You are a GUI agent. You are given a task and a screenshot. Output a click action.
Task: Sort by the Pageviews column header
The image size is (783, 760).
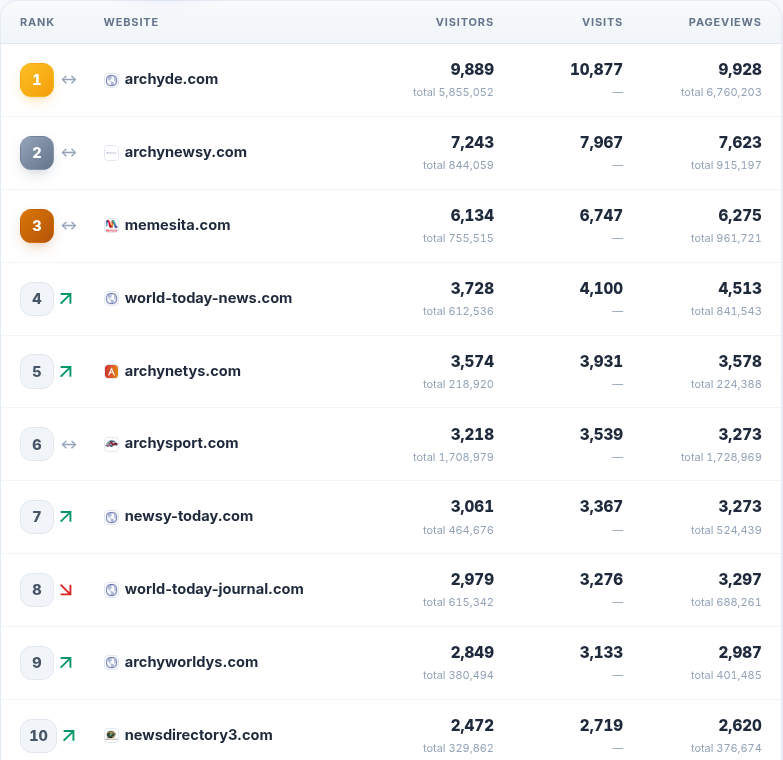pos(725,22)
